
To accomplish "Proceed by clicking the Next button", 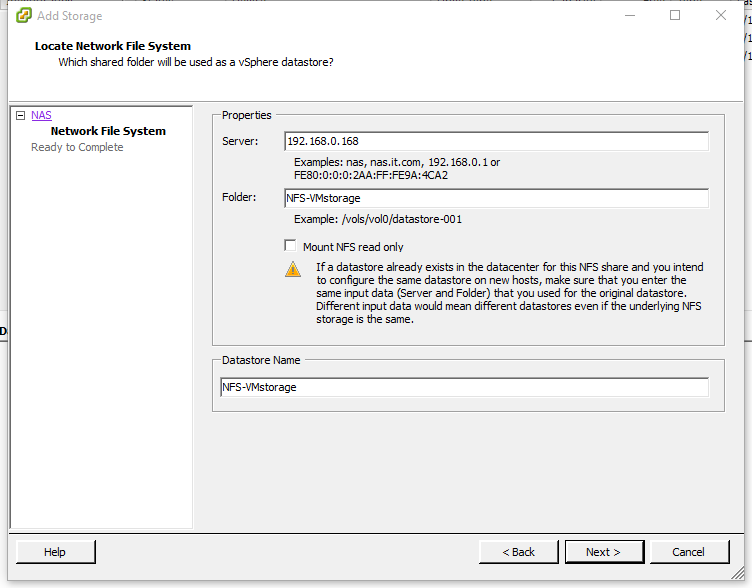I will click(603, 552).
